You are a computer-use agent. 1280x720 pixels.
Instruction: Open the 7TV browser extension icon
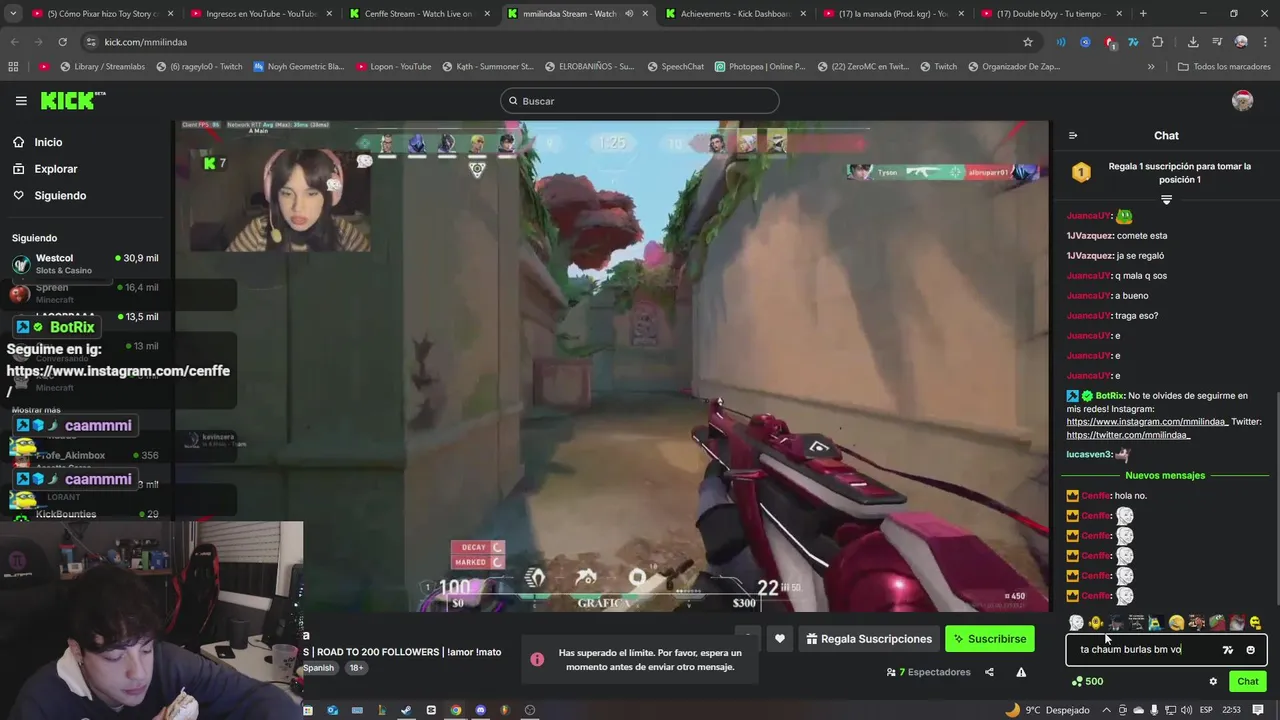coord(1133,42)
